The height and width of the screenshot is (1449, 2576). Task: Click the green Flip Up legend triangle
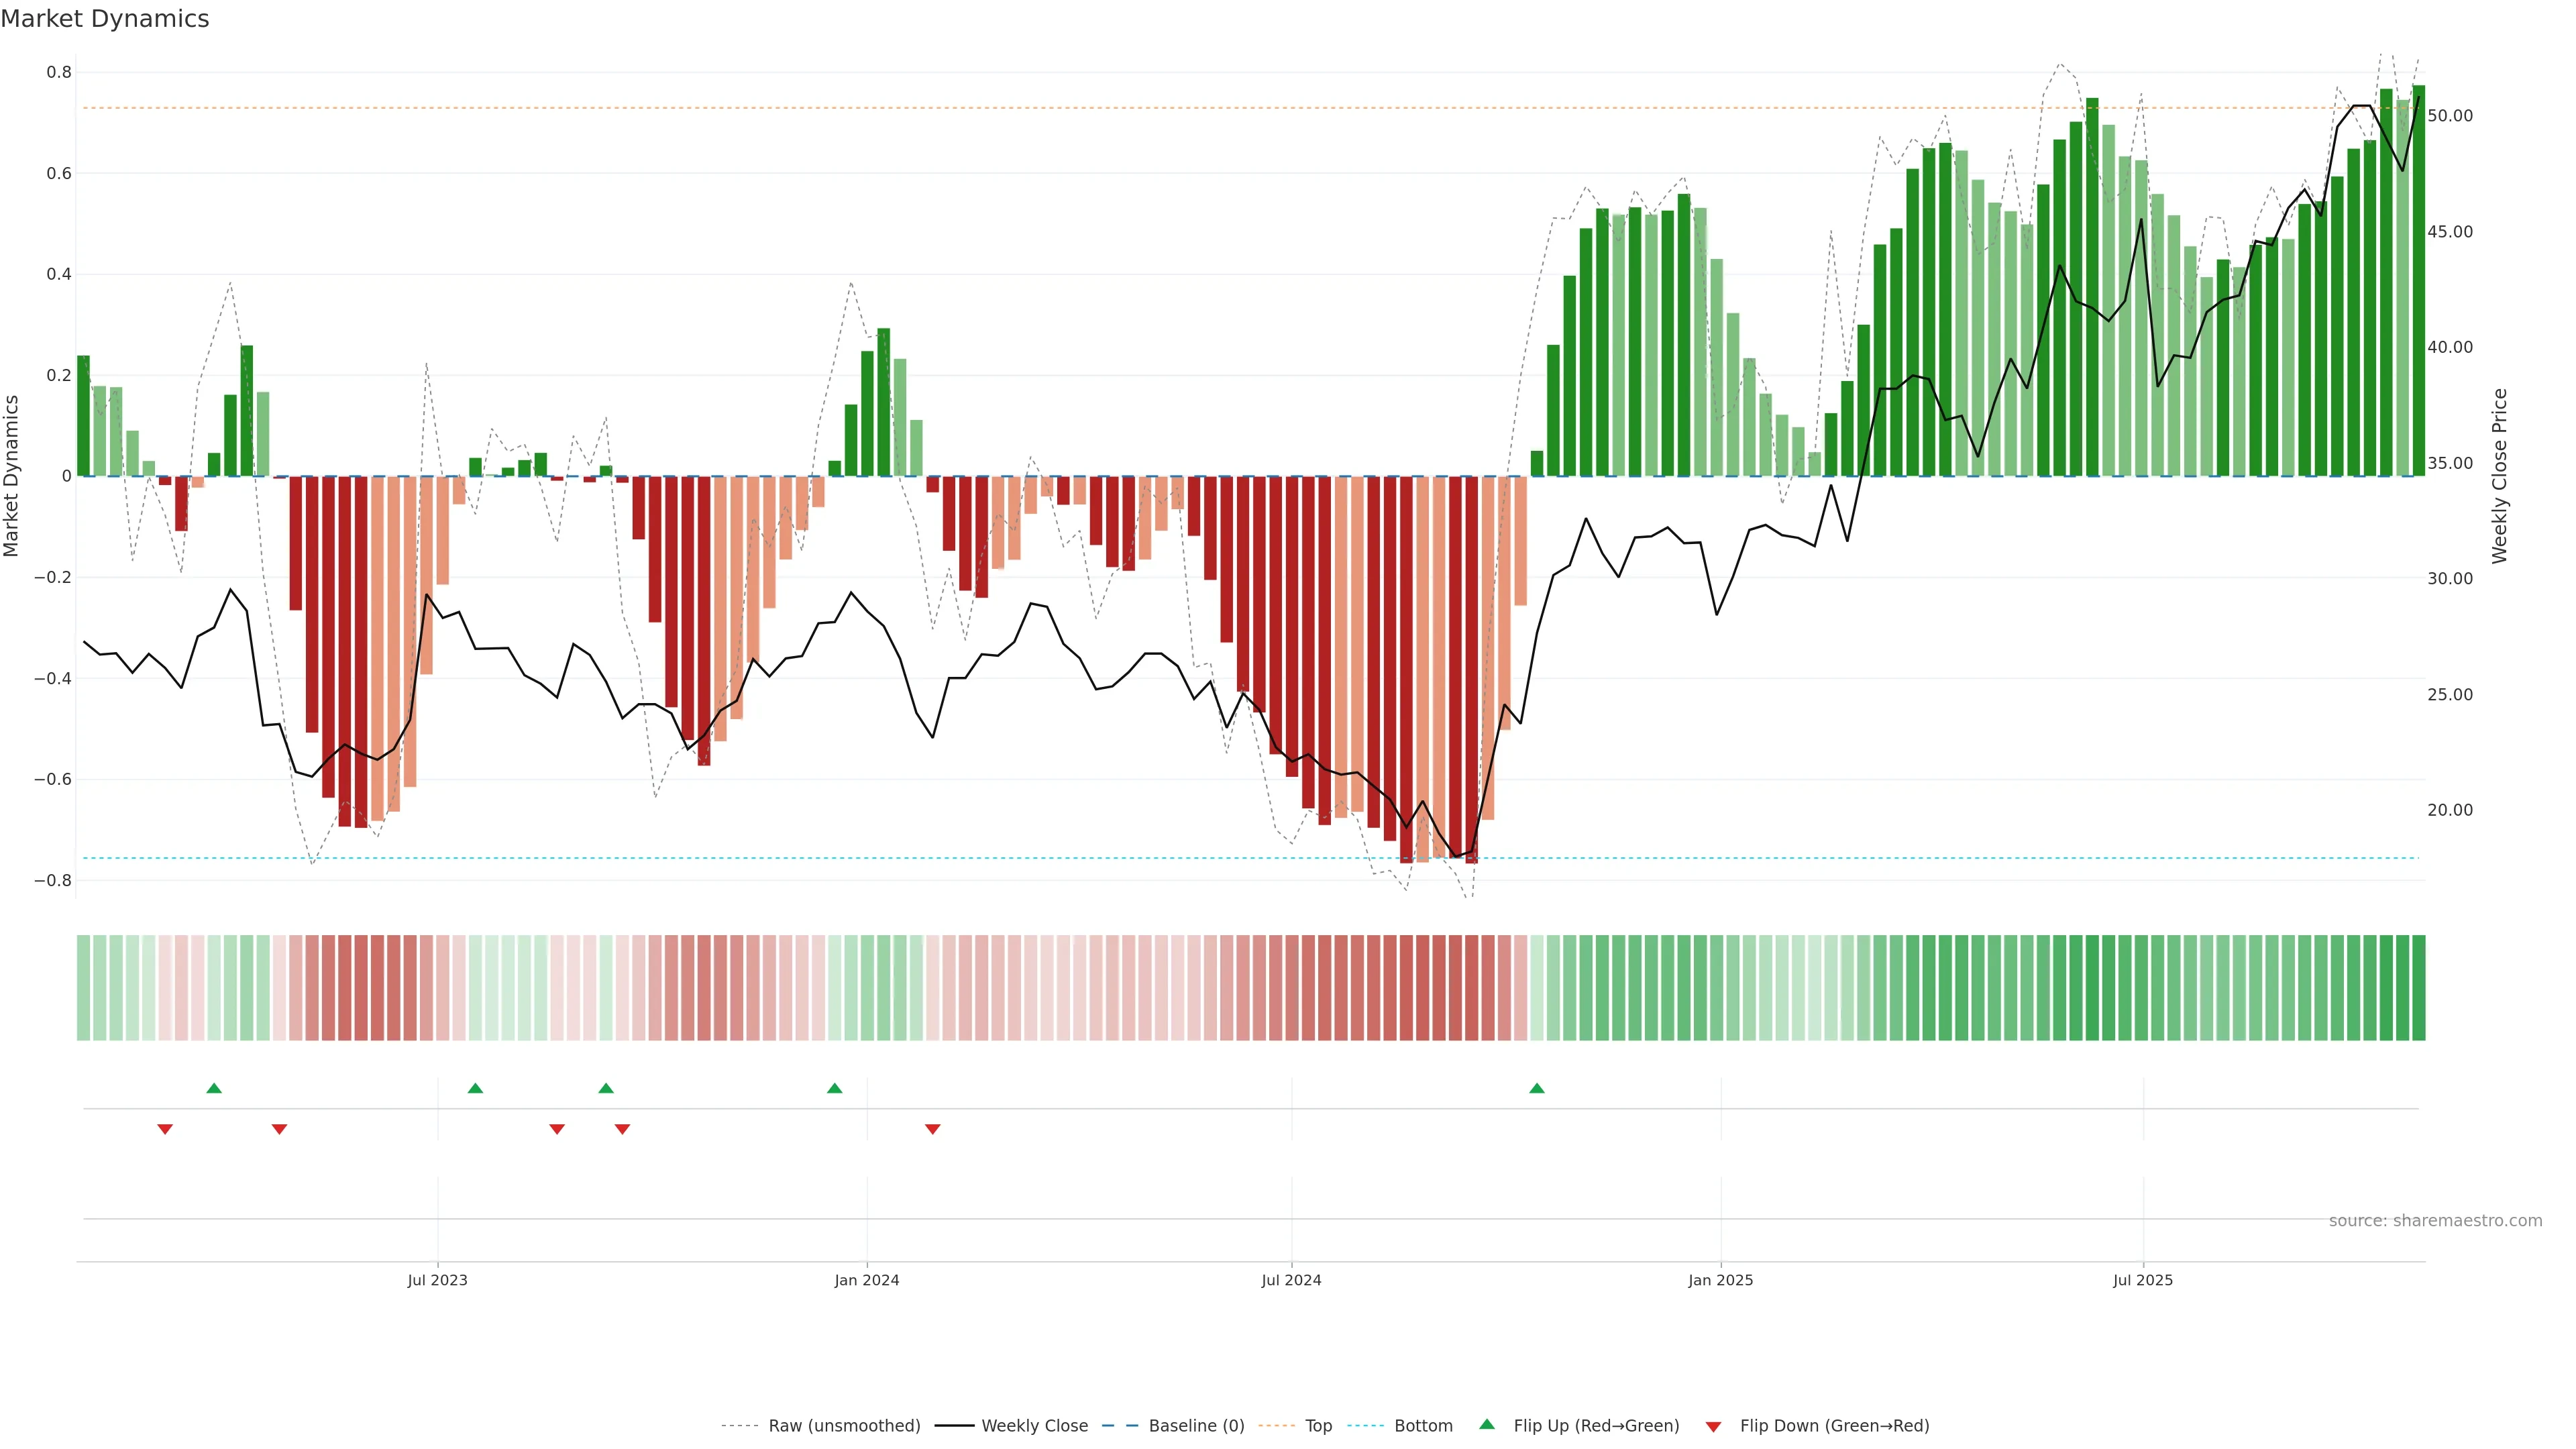coord(1487,1424)
